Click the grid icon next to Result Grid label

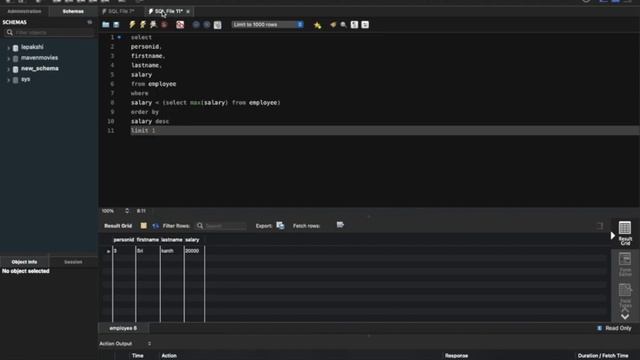(144, 225)
